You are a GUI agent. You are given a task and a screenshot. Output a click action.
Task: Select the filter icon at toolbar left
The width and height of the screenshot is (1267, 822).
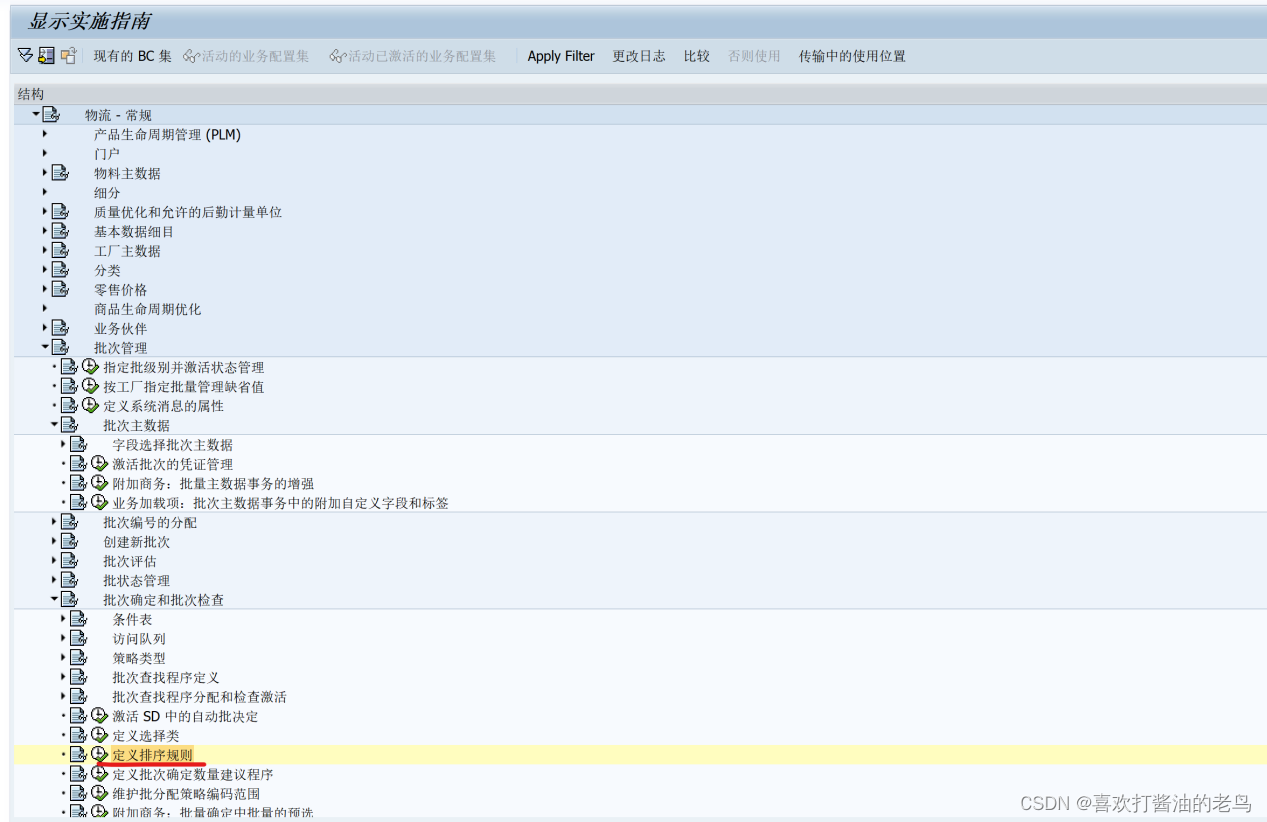tap(24, 56)
